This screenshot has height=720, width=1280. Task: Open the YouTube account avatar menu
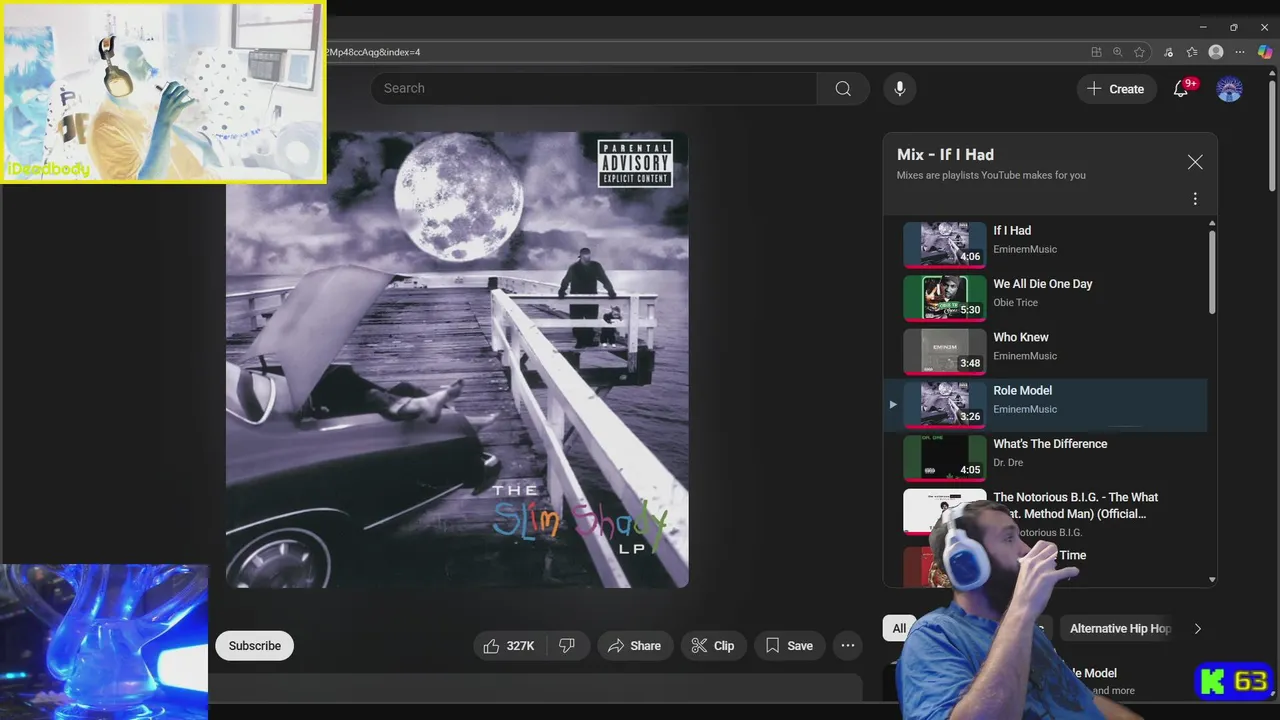pos(1229,89)
